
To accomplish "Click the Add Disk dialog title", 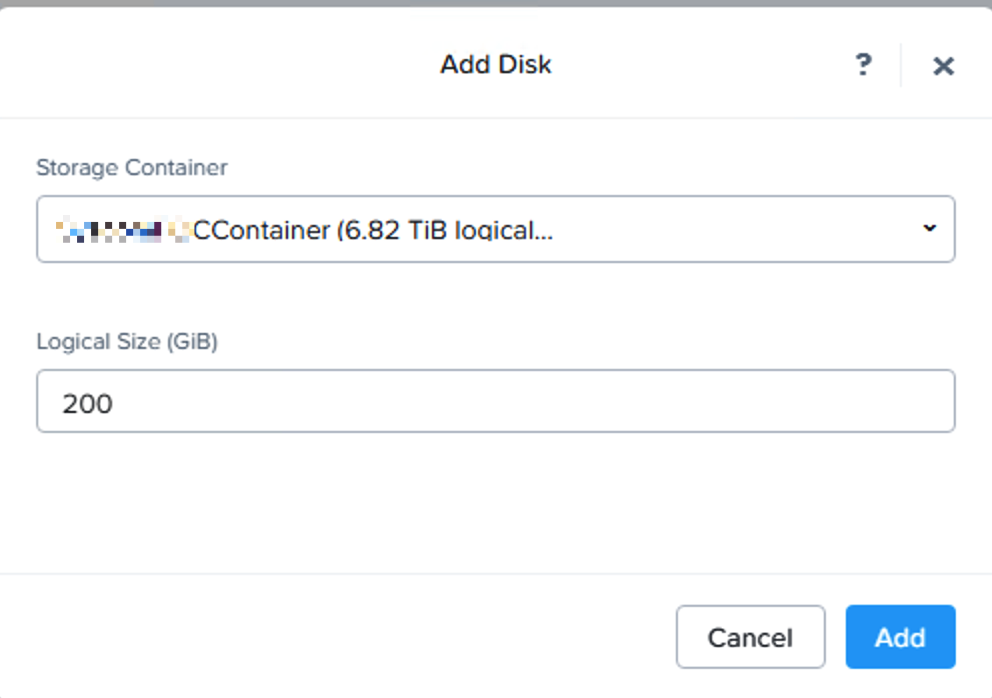I will click(x=496, y=65).
